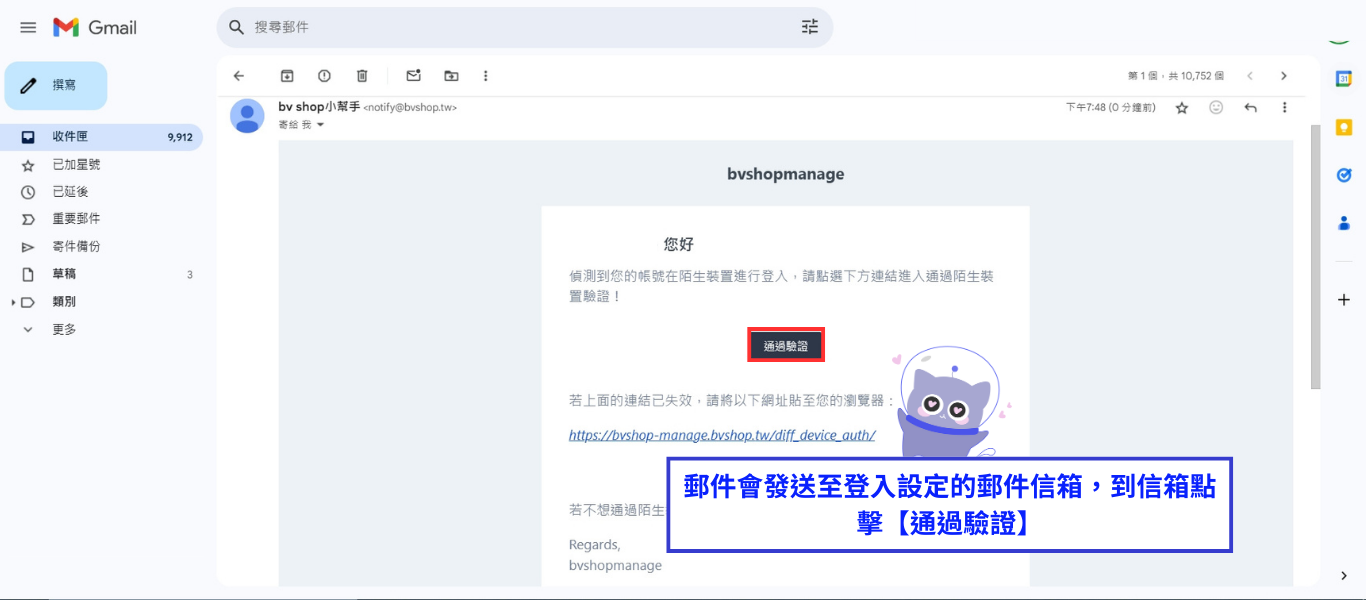Screen dimensions: 1366x600
Task: Go to older message arrow
Action: [x=1284, y=76]
